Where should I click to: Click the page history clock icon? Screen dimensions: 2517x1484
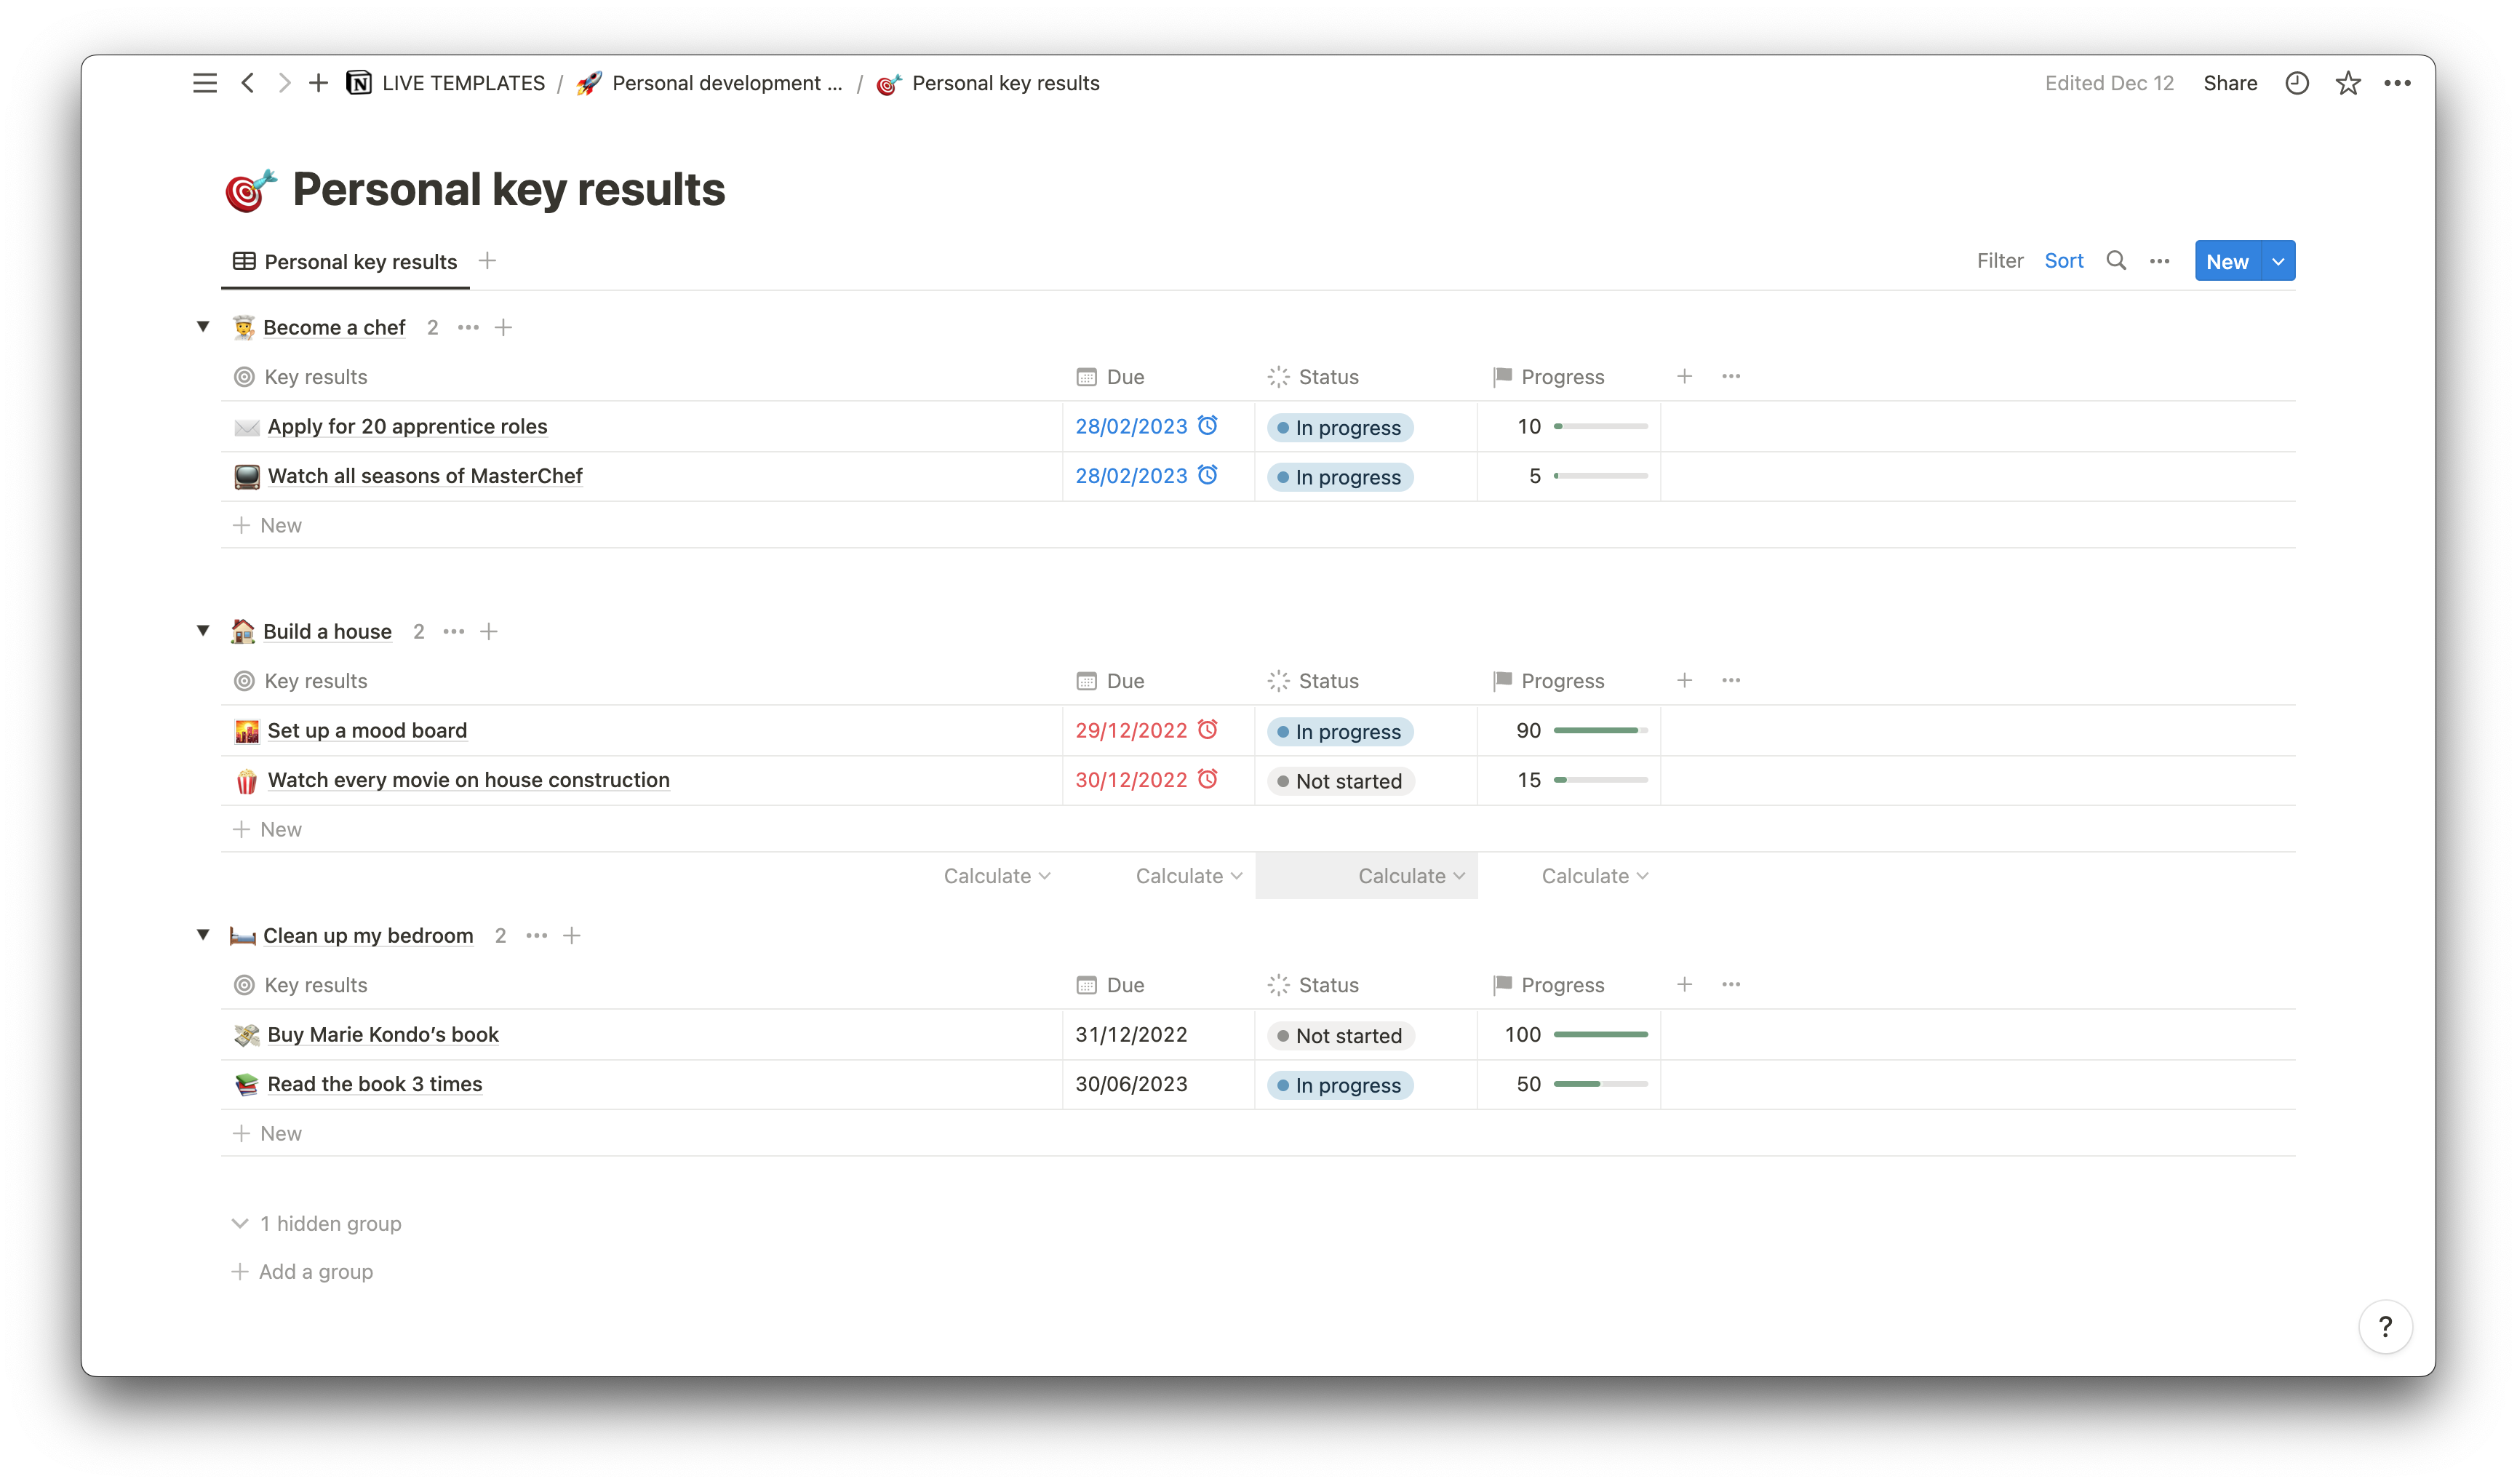click(x=2297, y=83)
